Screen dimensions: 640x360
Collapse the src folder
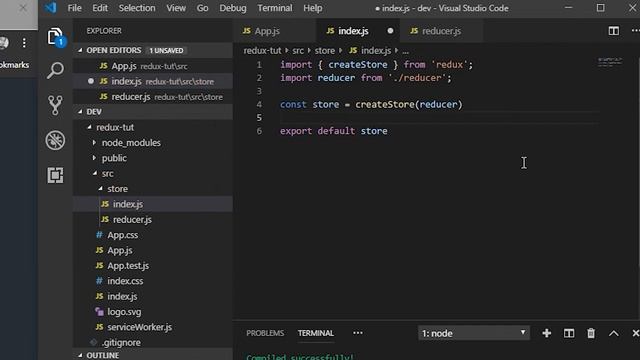[x=95, y=173]
